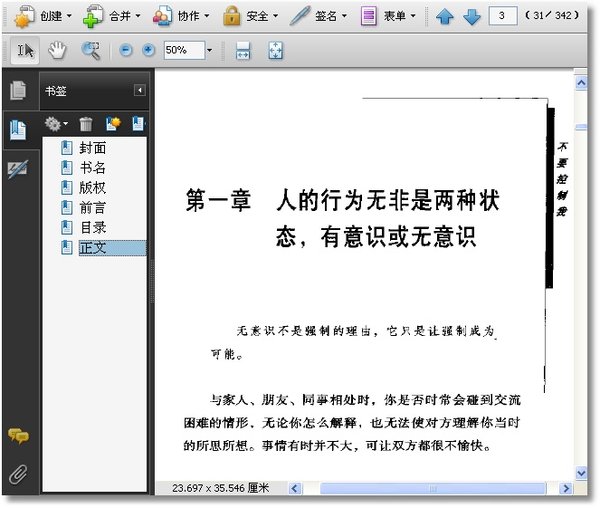The height and width of the screenshot is (508, 600).
Task: Select the Marquee Zoom tool
Action: [91, 50]
